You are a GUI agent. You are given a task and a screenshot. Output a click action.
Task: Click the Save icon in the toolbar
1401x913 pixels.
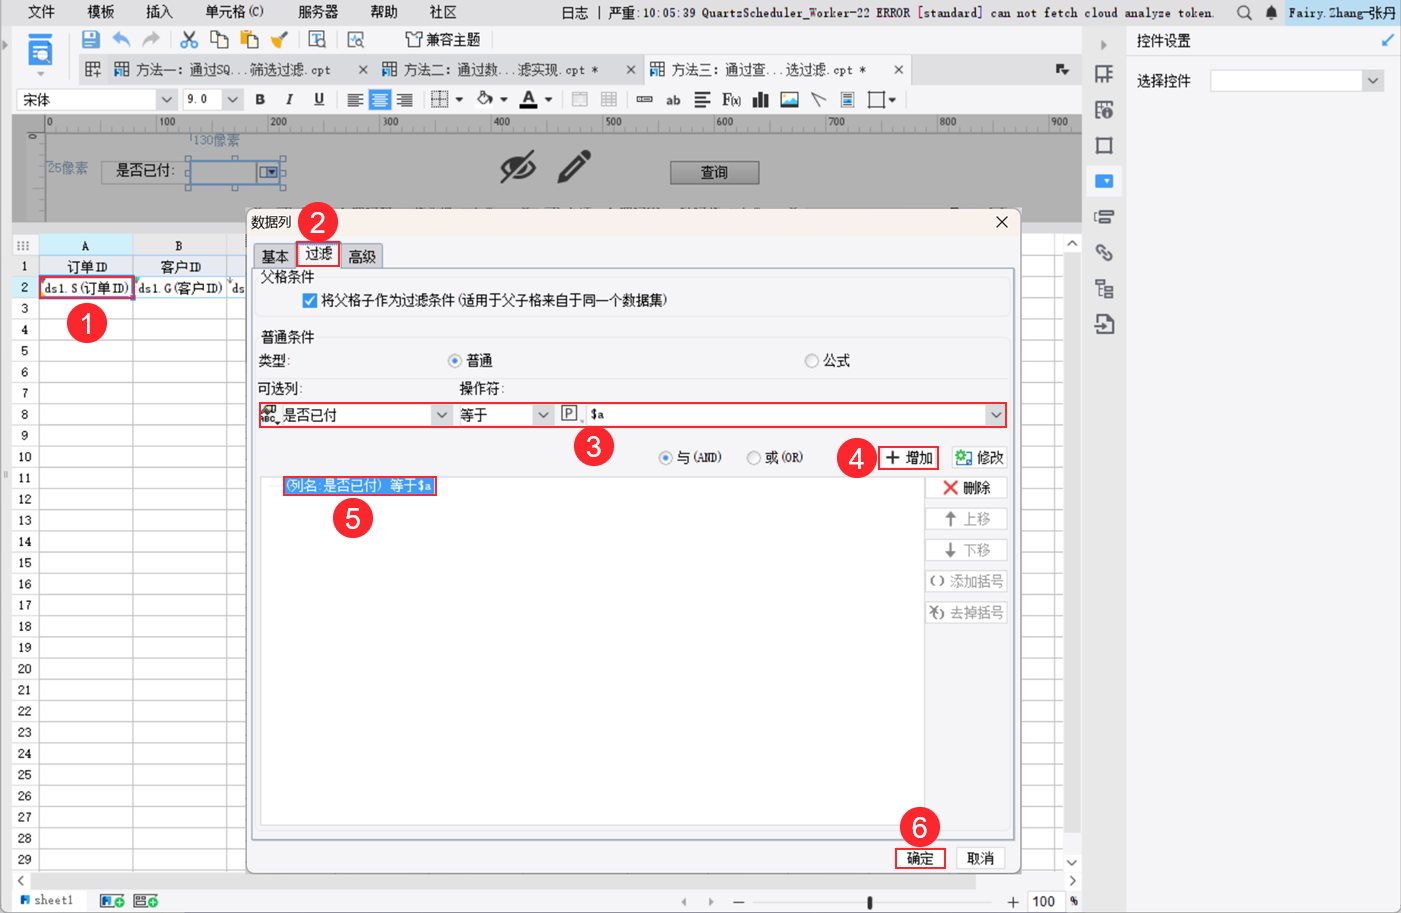[x=90, y=39]
